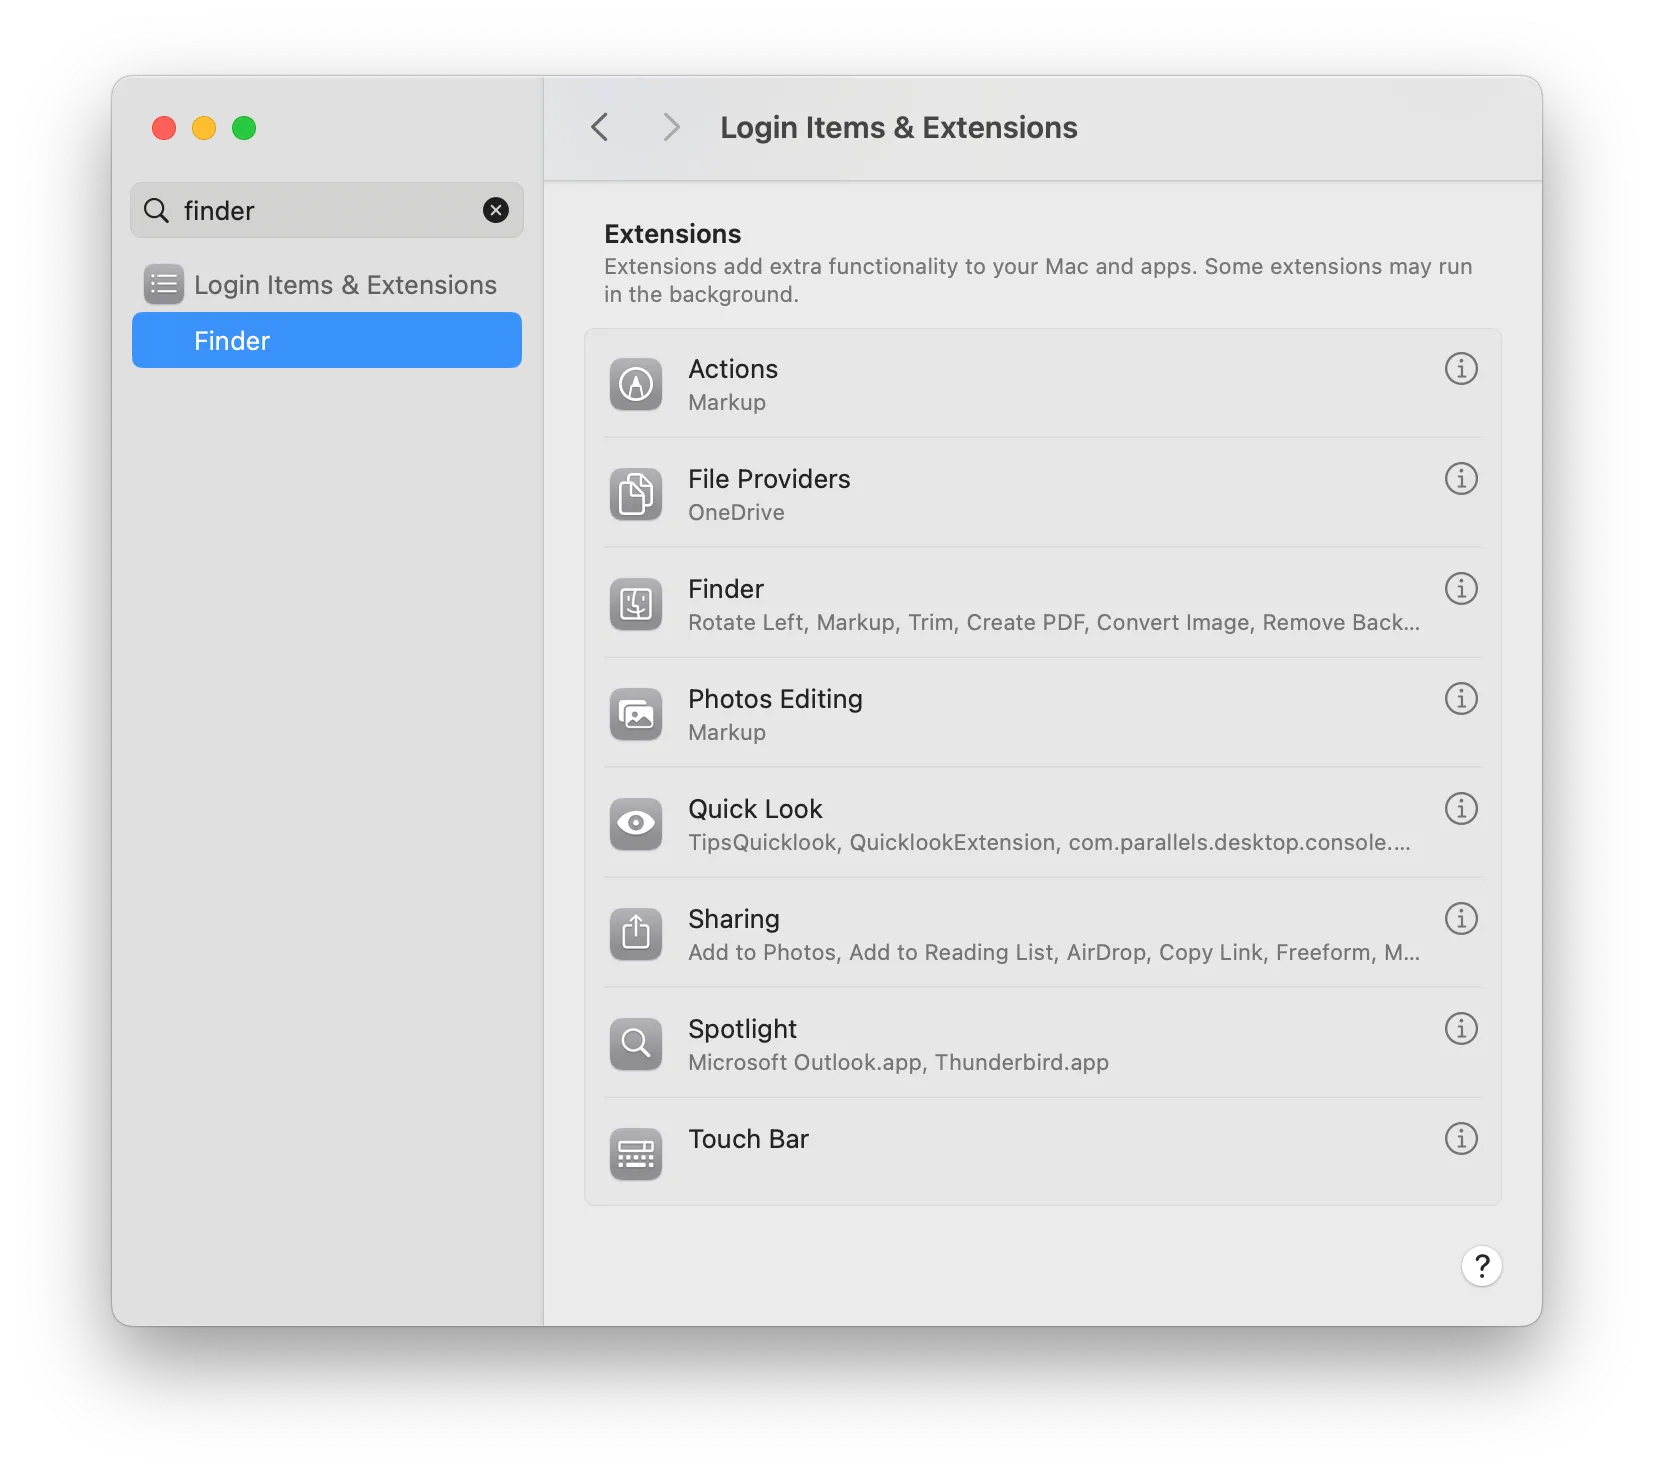Click the Help question mark button

pos(1481,1266)
